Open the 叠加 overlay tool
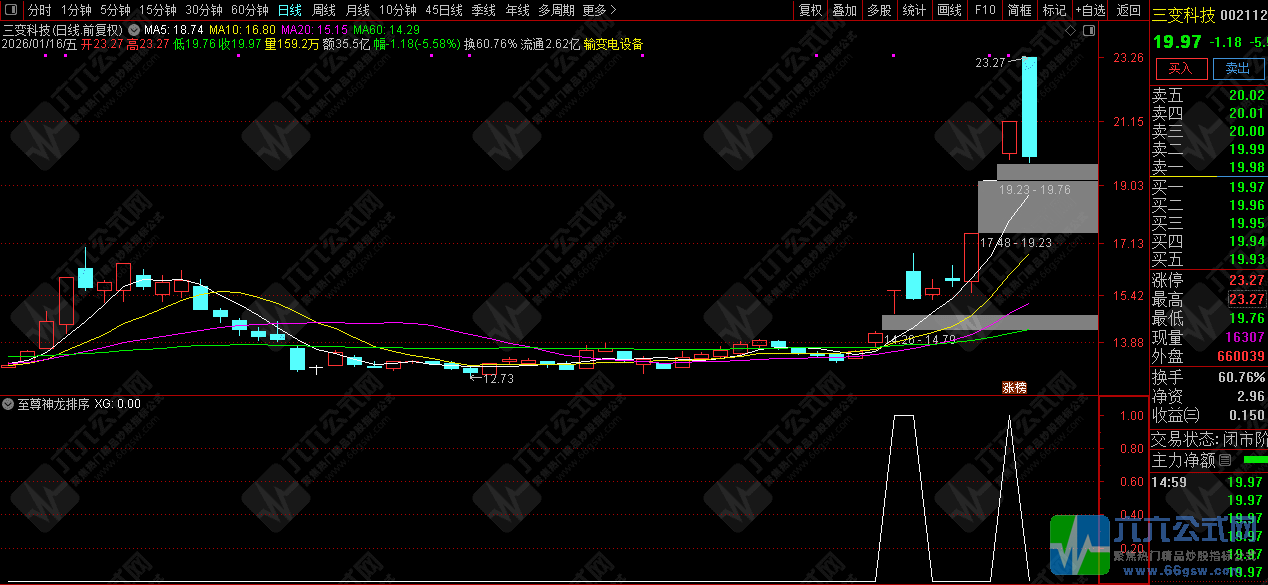This screenshot has height=585, width=1268. (x=845, y=10)
